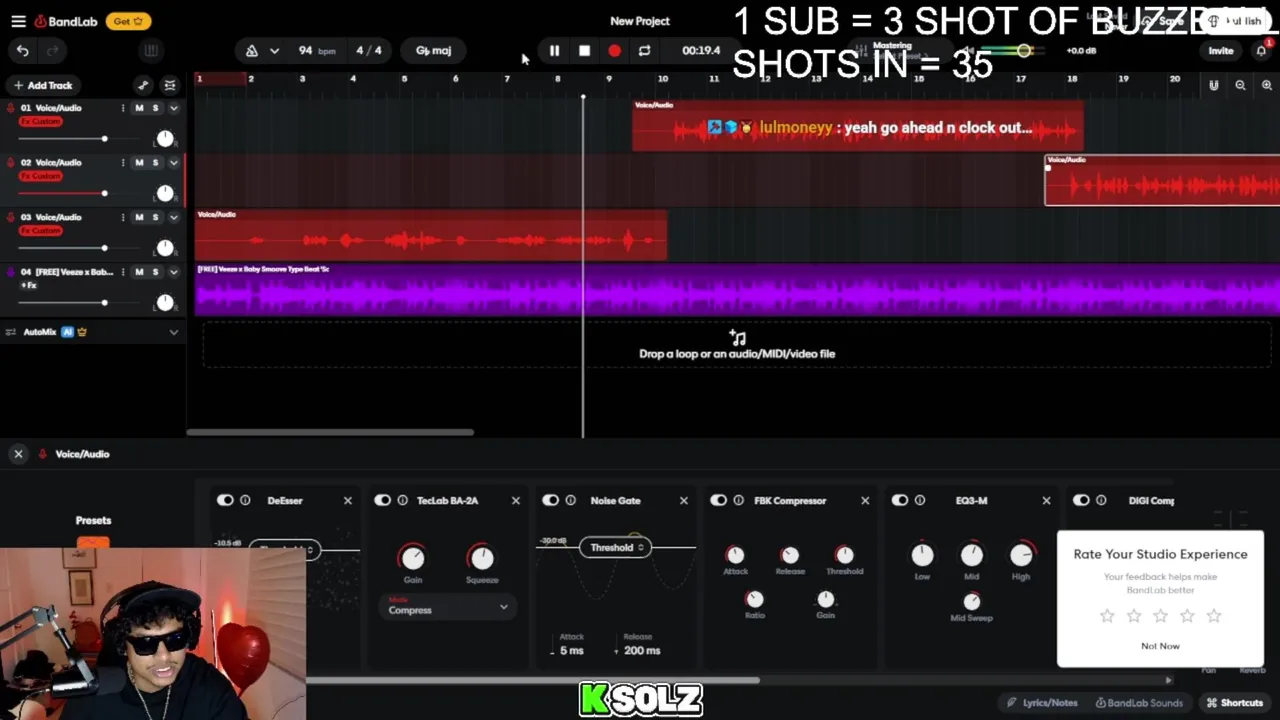Show info for the EQ3-M effect
The image size is (1280, 720).
920,500
